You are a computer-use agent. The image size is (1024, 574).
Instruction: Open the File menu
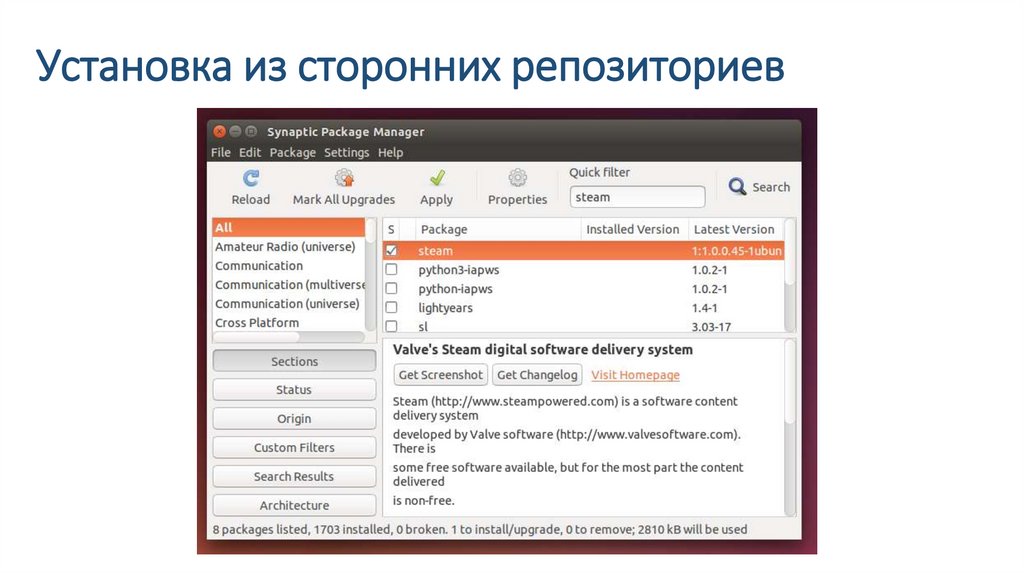point(221,152)
